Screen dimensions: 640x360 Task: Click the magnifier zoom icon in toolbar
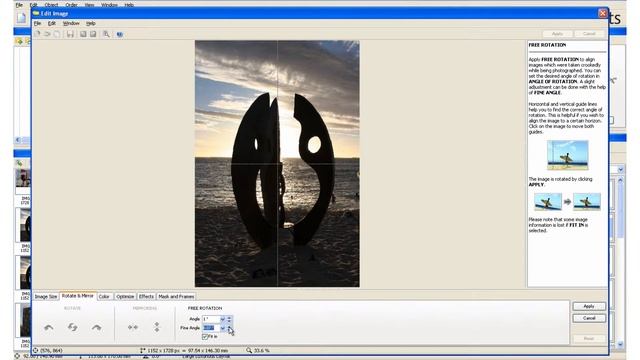(106, 34)
